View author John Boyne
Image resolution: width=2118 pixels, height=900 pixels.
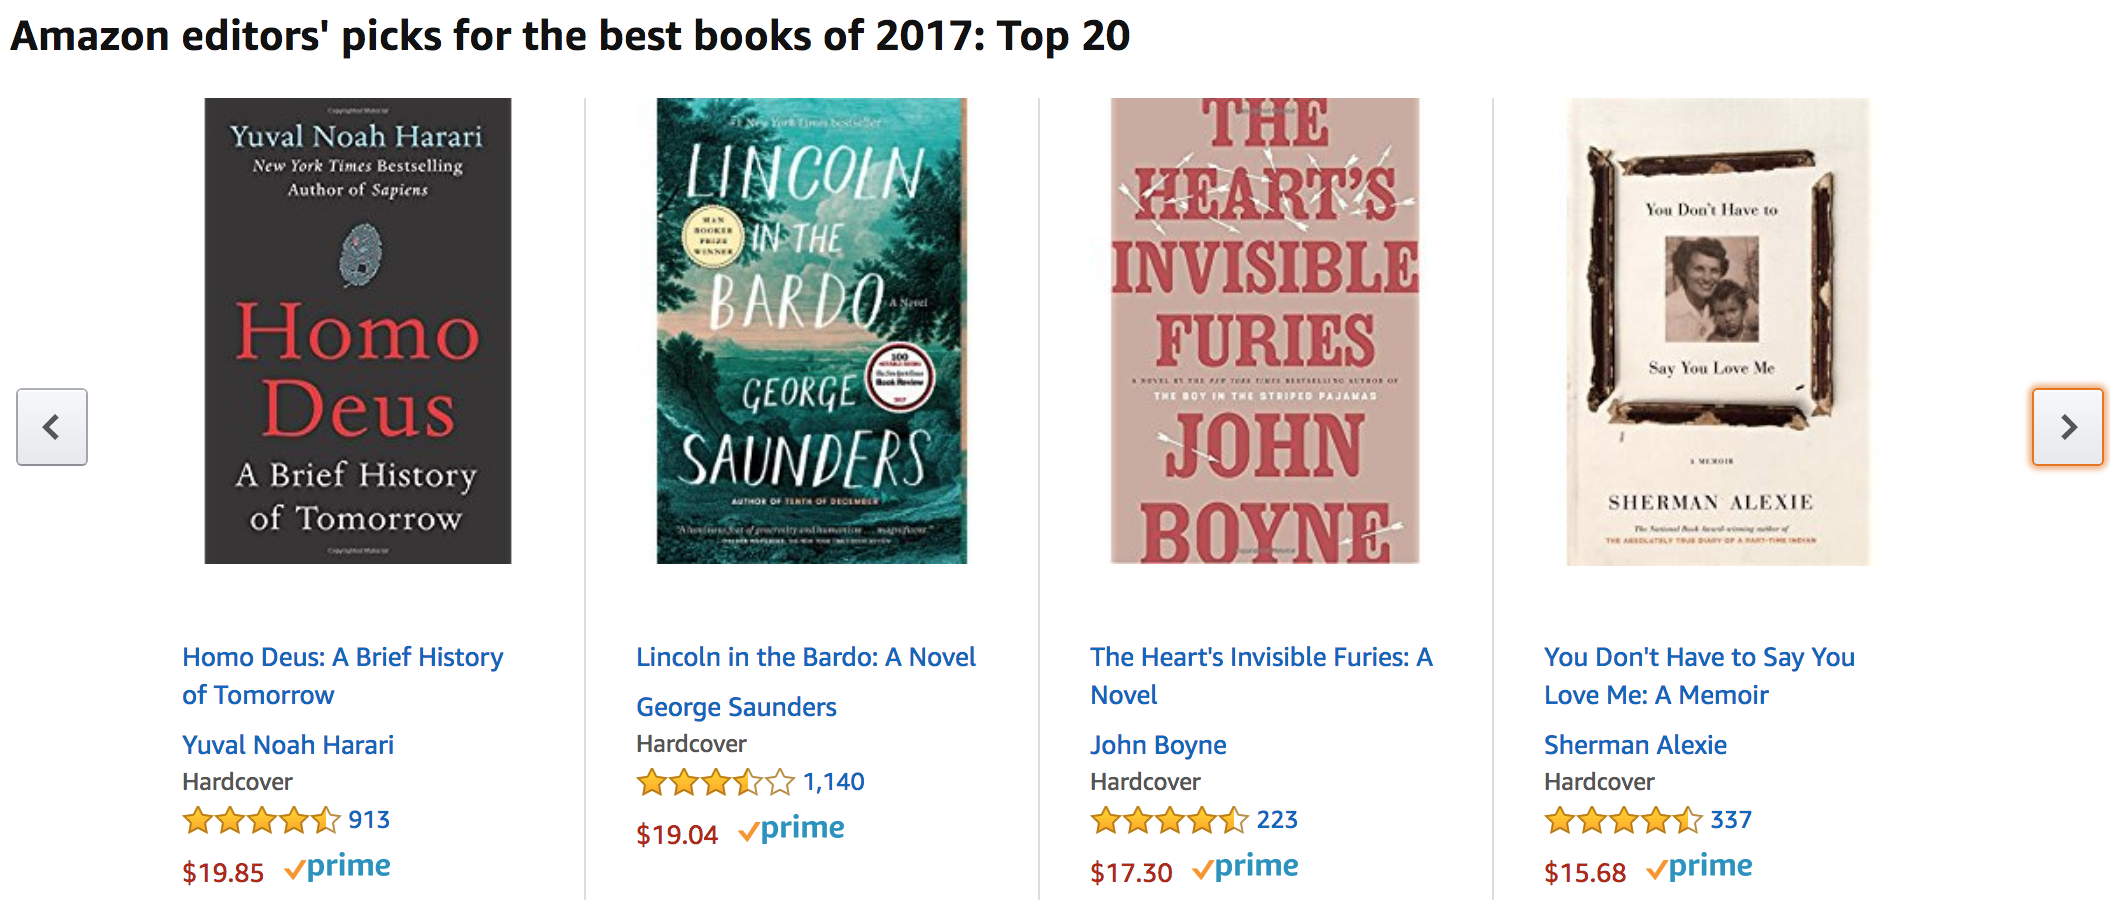click(1158, 745)
